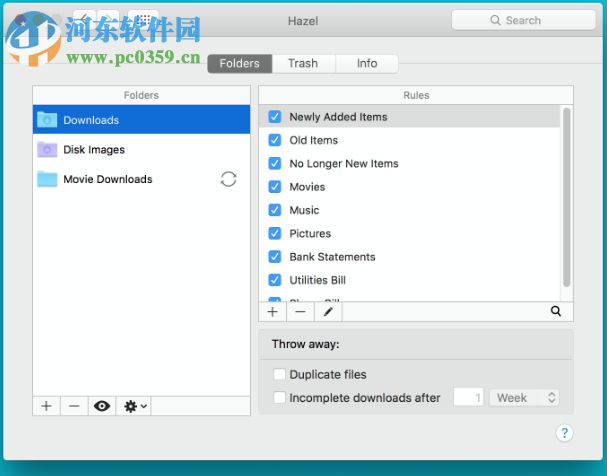Click the Disk Images folder icon
The image size is (607, 476).
point(47,149)
